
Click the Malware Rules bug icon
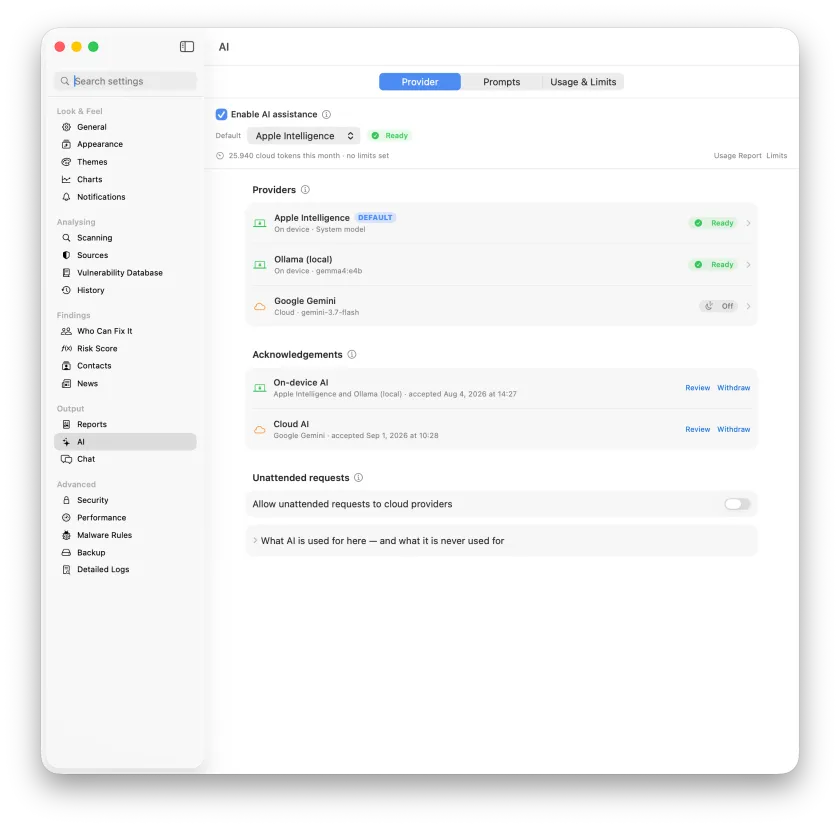click(66, 535)
